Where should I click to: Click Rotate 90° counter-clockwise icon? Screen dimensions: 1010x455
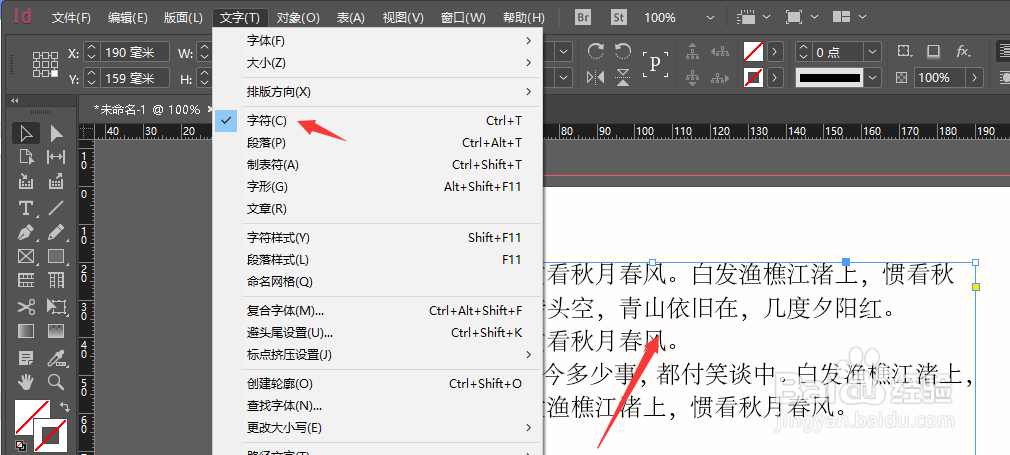(x=623, y=52)
